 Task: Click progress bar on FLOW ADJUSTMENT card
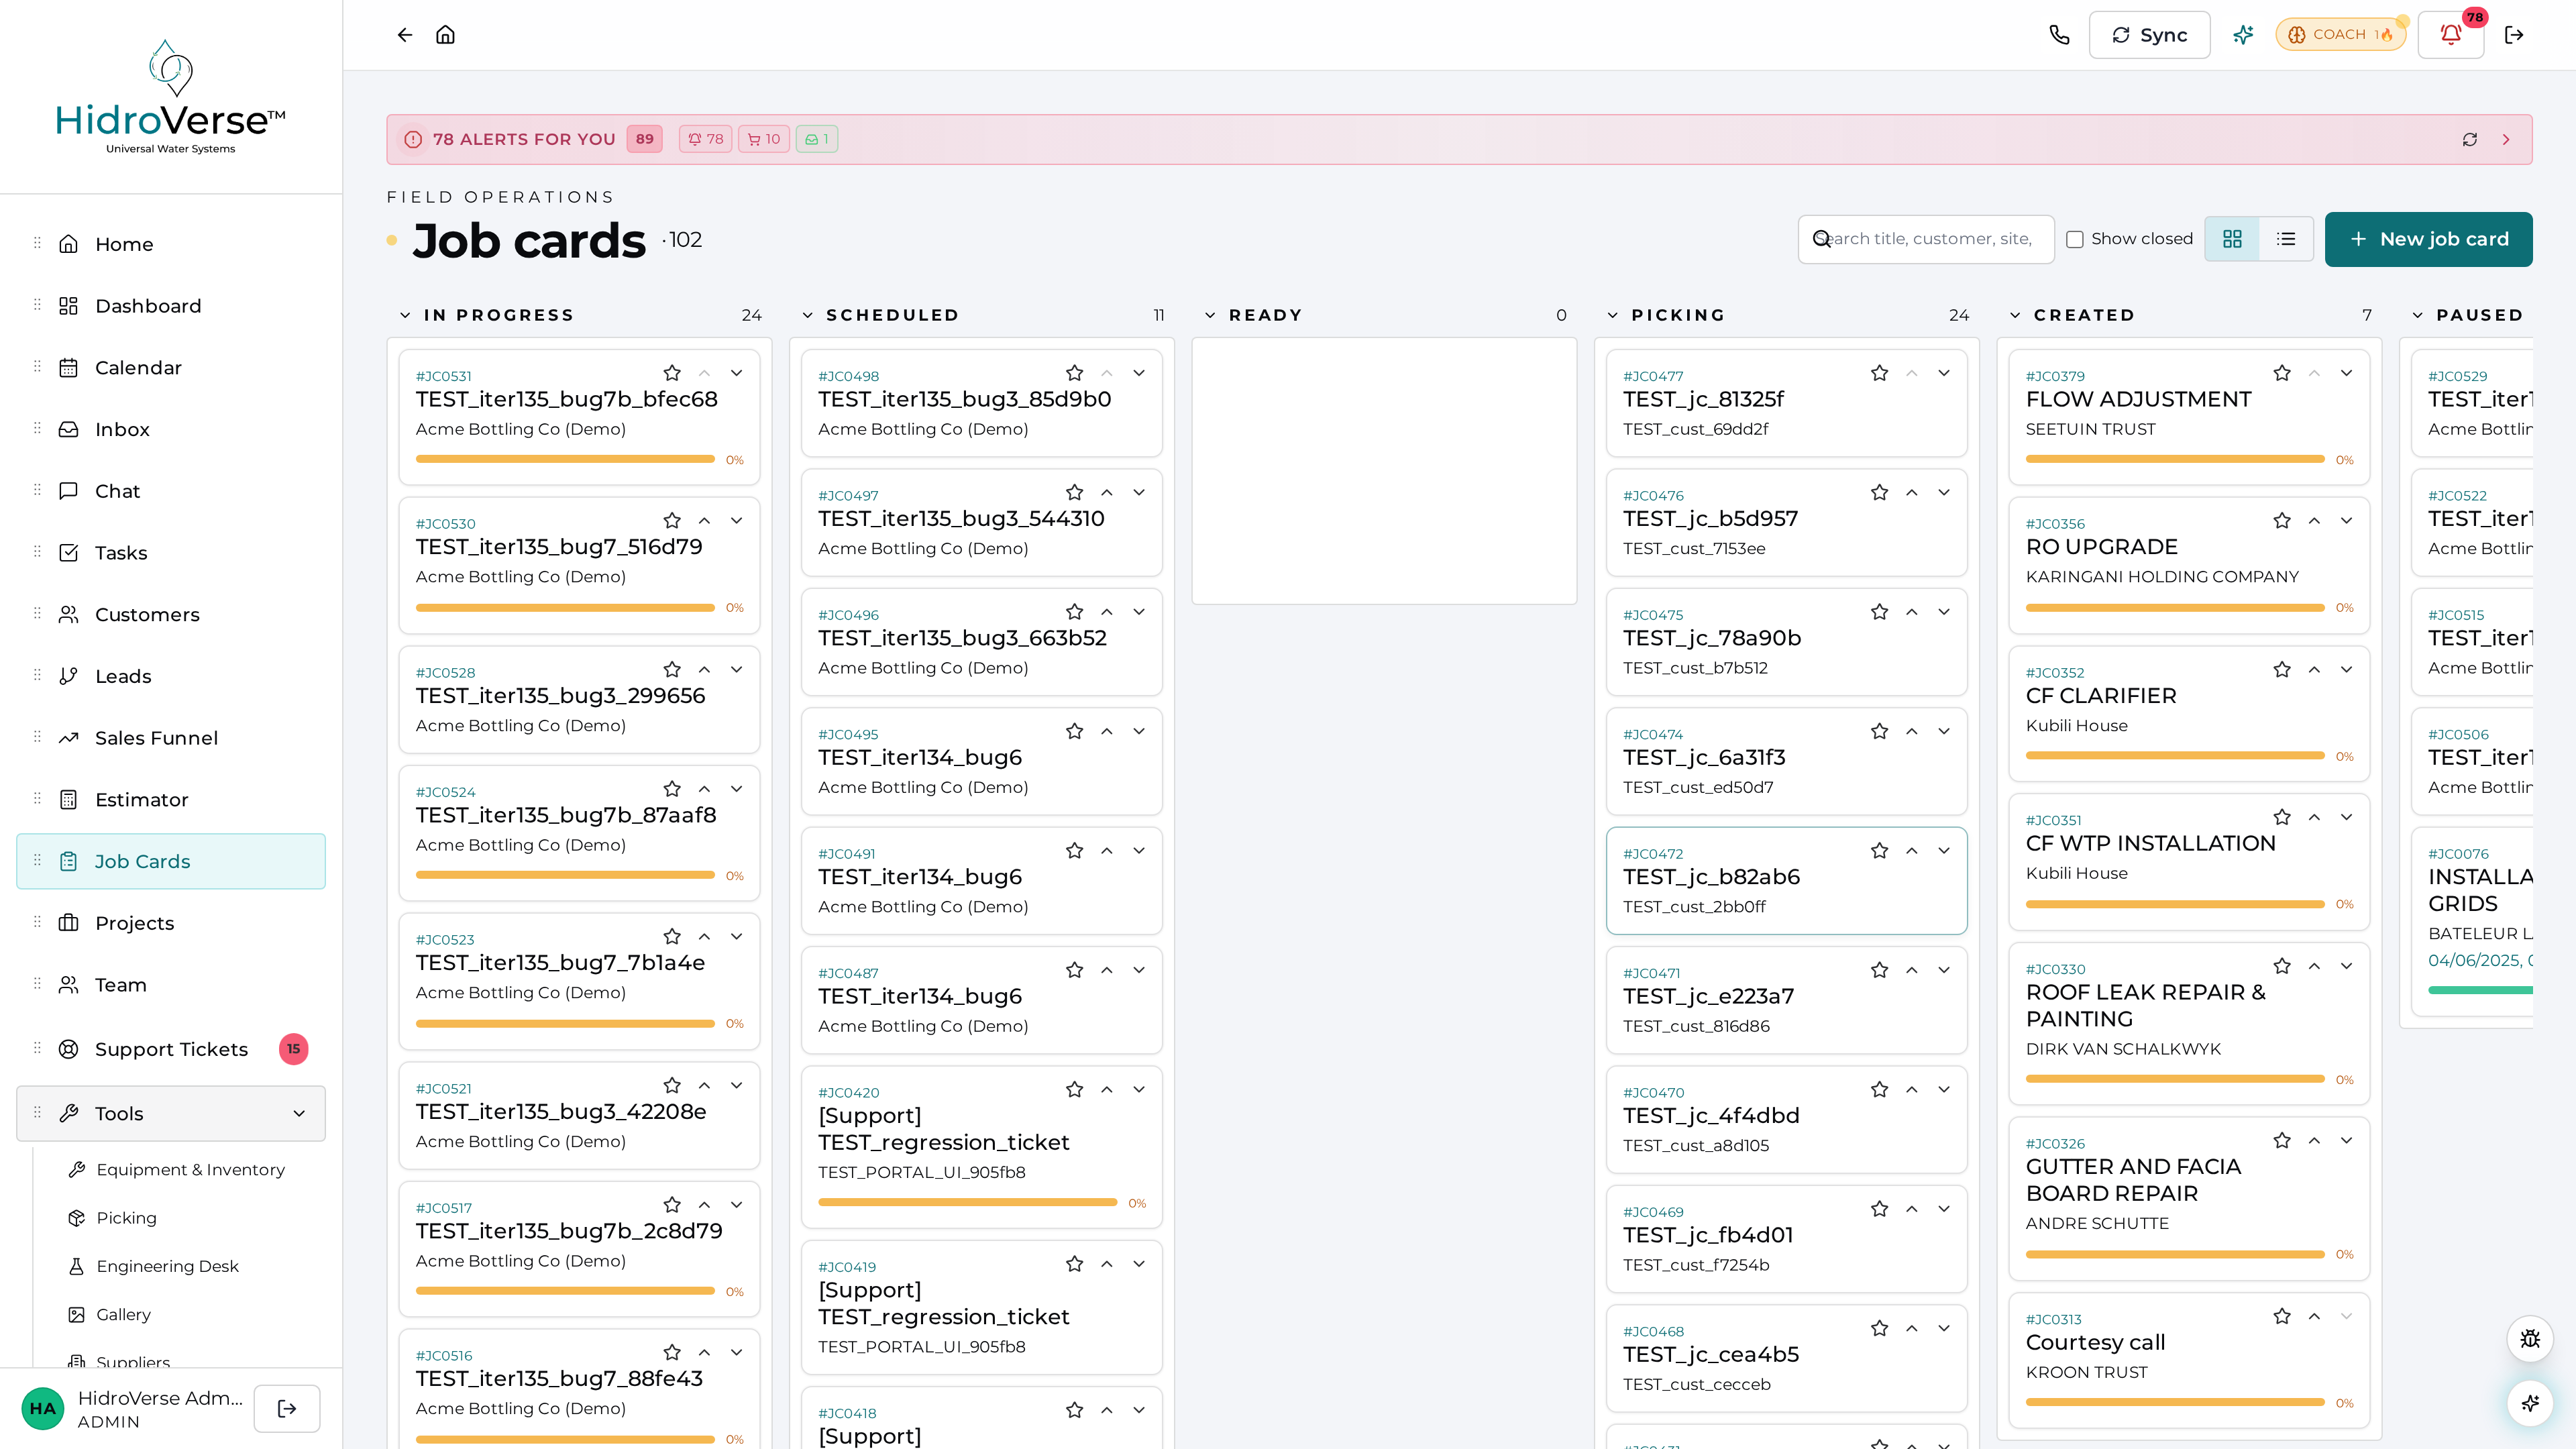pos(2175,459)
